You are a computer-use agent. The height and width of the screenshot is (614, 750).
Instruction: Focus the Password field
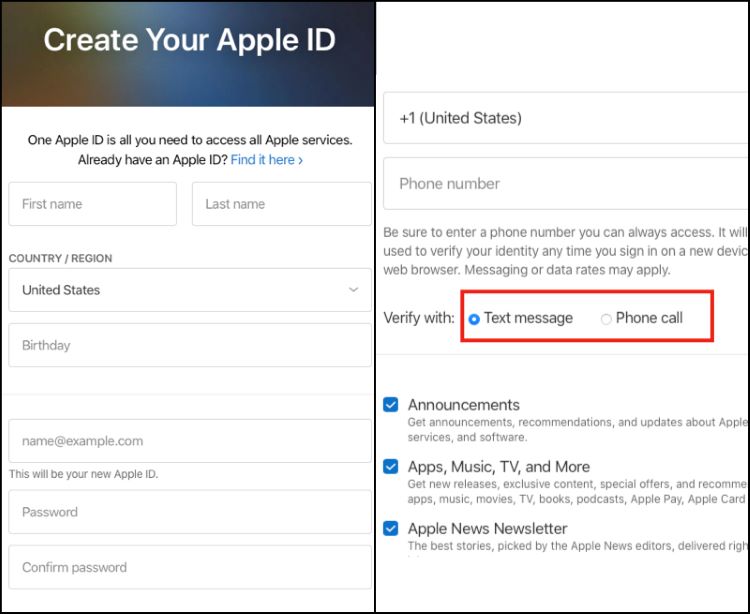click(x=189, y=512)
